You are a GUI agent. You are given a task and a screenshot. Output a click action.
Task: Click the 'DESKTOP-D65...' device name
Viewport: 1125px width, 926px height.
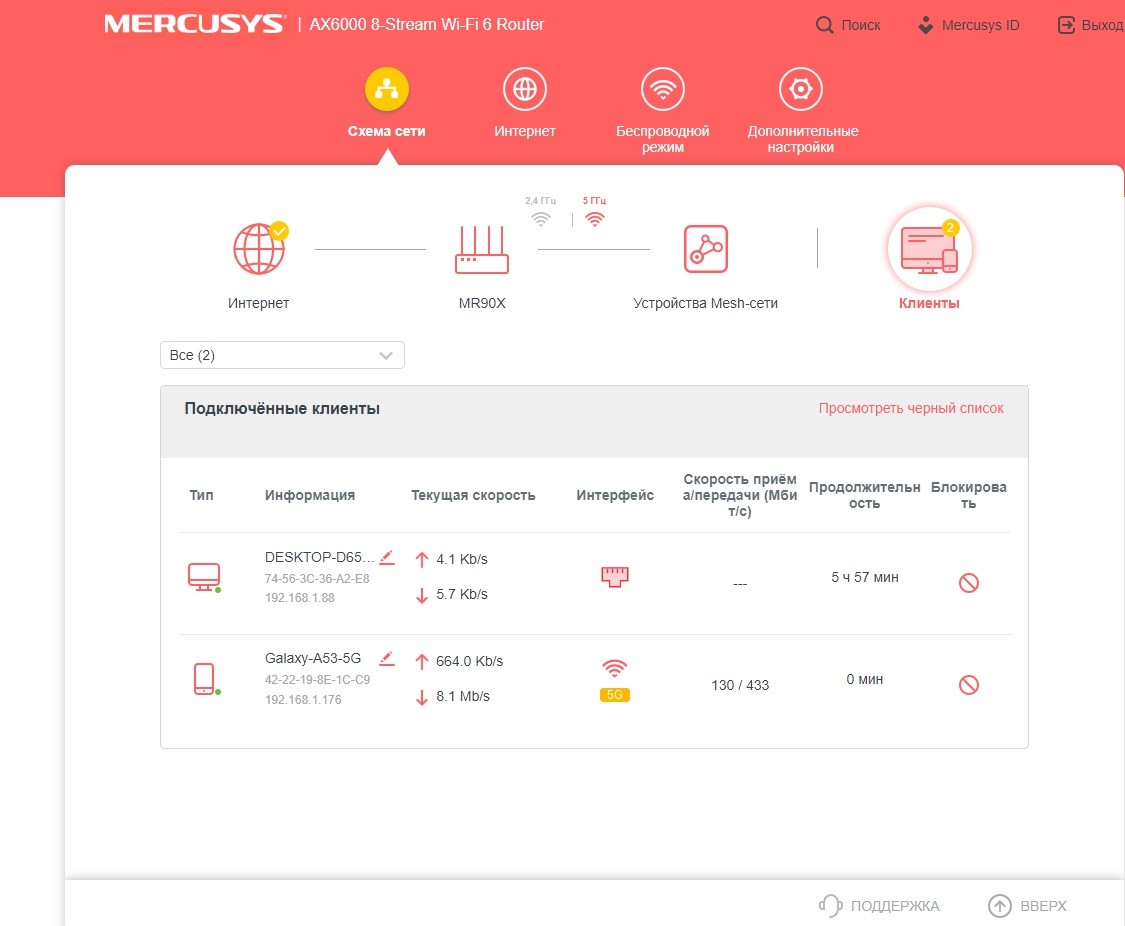tap(319, 557)
